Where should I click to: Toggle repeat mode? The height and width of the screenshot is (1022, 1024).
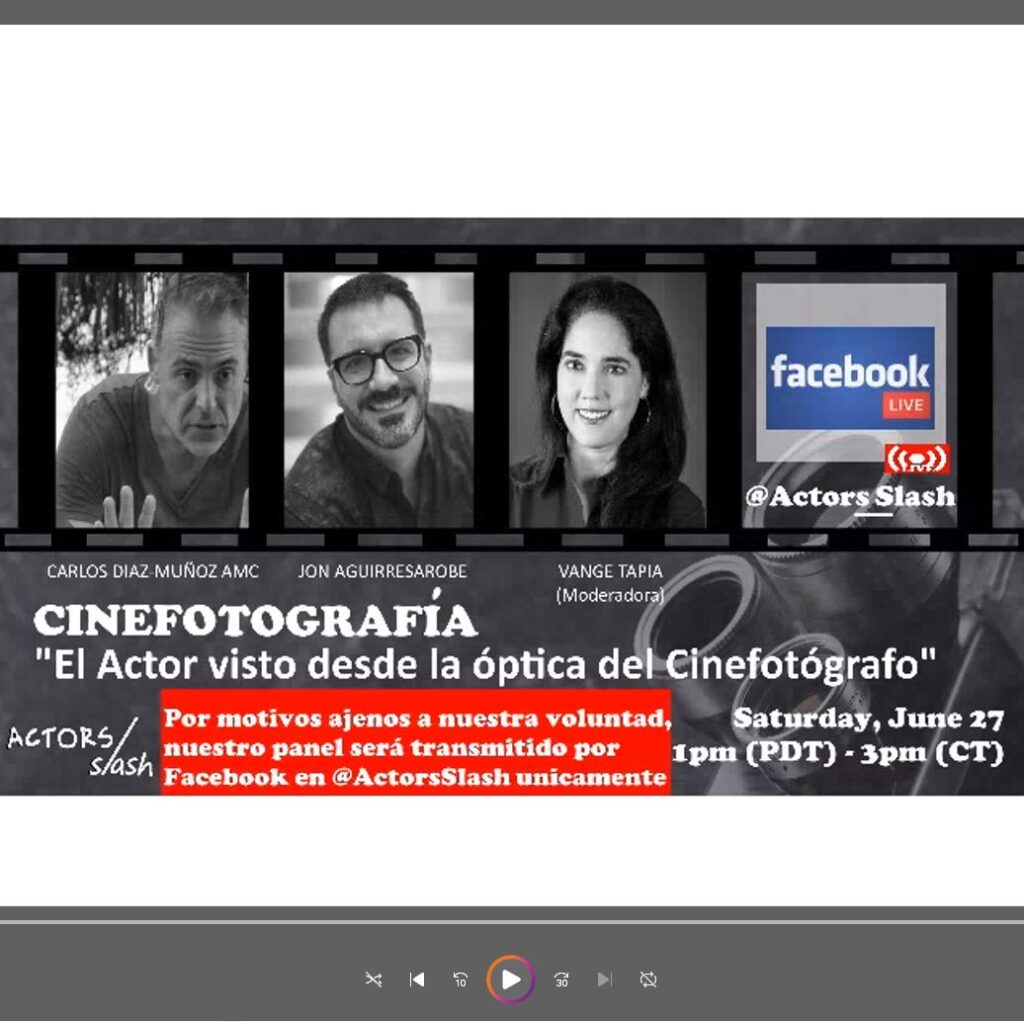648,979
